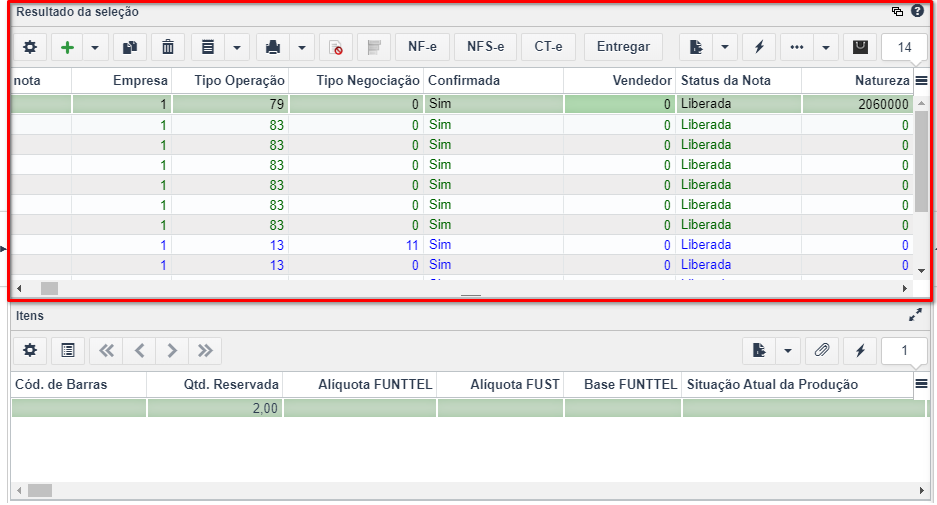
Task: Click scroll down arrow in Resultado grid
Action: coord(921,271)
